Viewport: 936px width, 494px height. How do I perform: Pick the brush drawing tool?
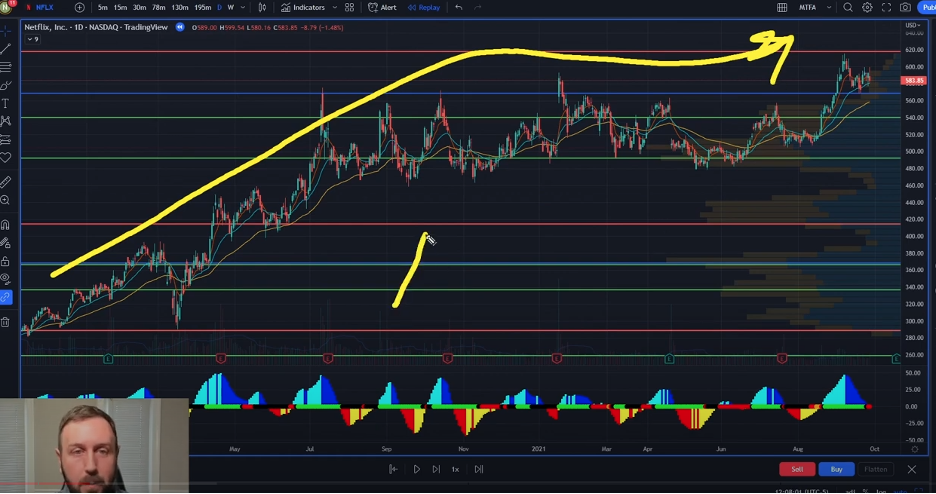(6, 85)
